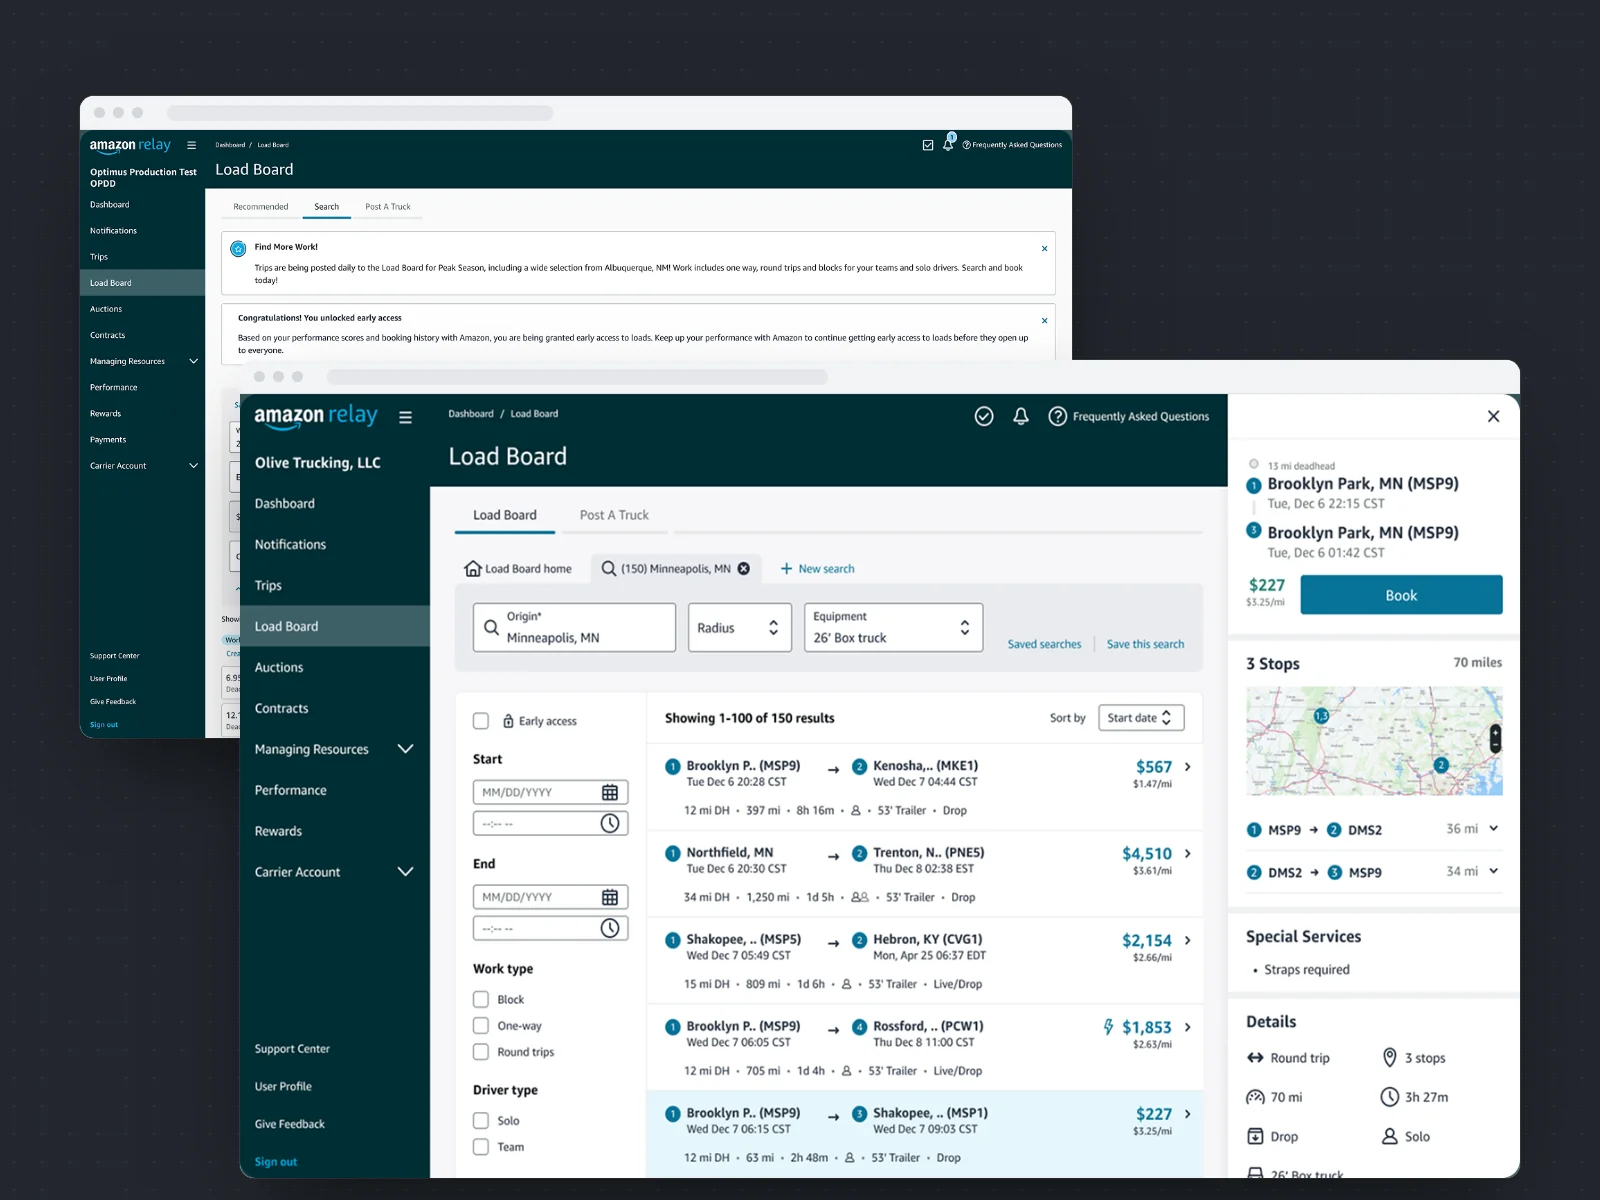Open the Sort by Start date dropdown
Screen dimensions: 1600x1200
pos(1141,718)
